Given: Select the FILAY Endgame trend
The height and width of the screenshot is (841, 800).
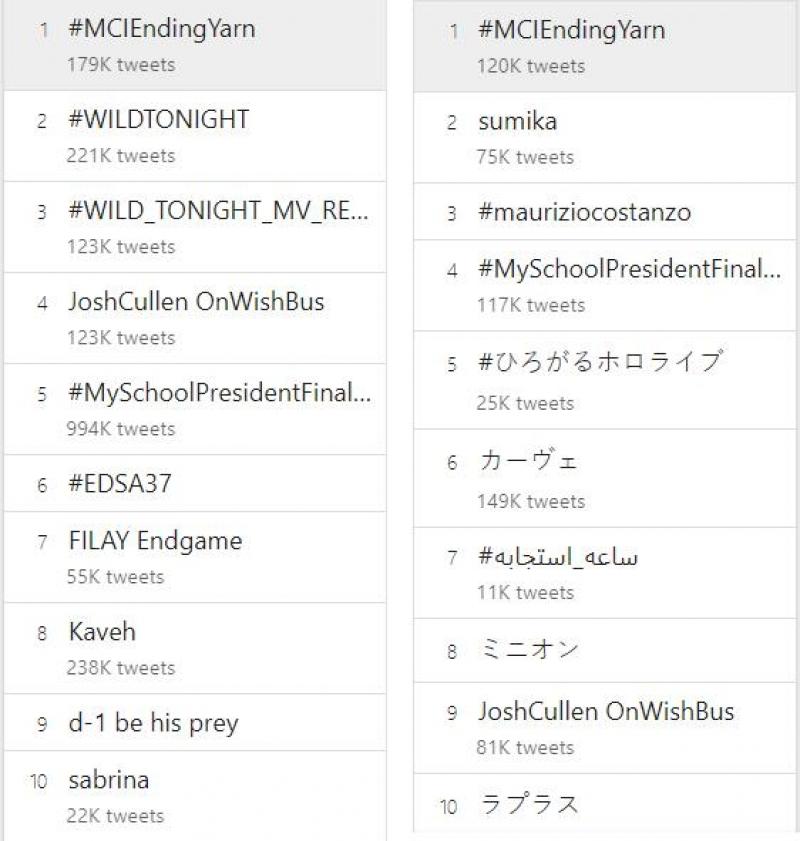Looking at the screenshot, I should [x=155, y=541].
